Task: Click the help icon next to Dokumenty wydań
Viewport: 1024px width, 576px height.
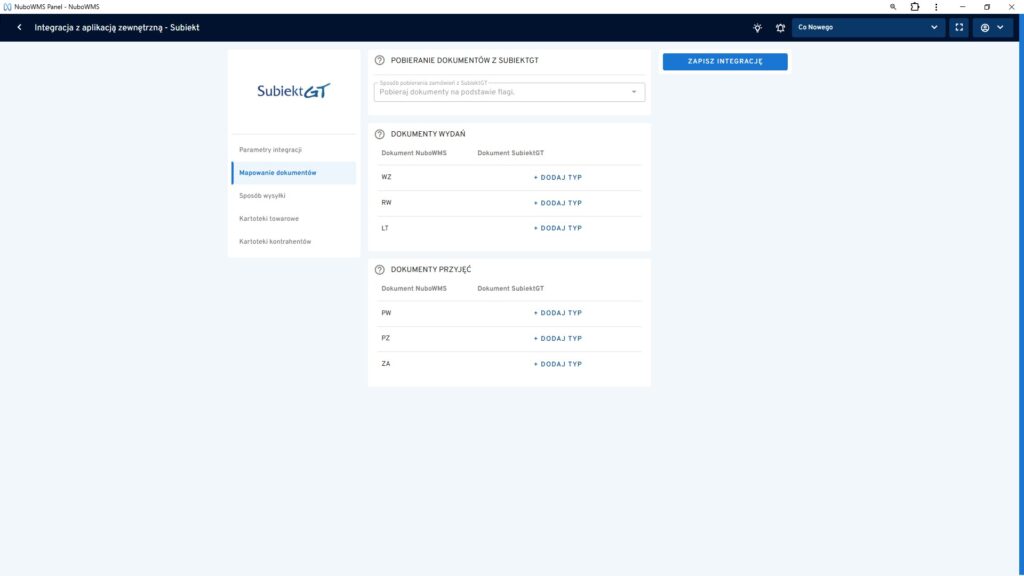Action: pyautogui.click(x=380, y=134)
